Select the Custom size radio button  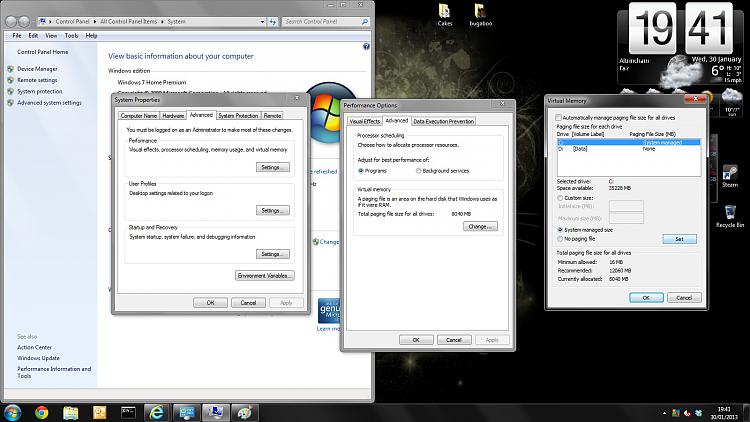point(560,198)
